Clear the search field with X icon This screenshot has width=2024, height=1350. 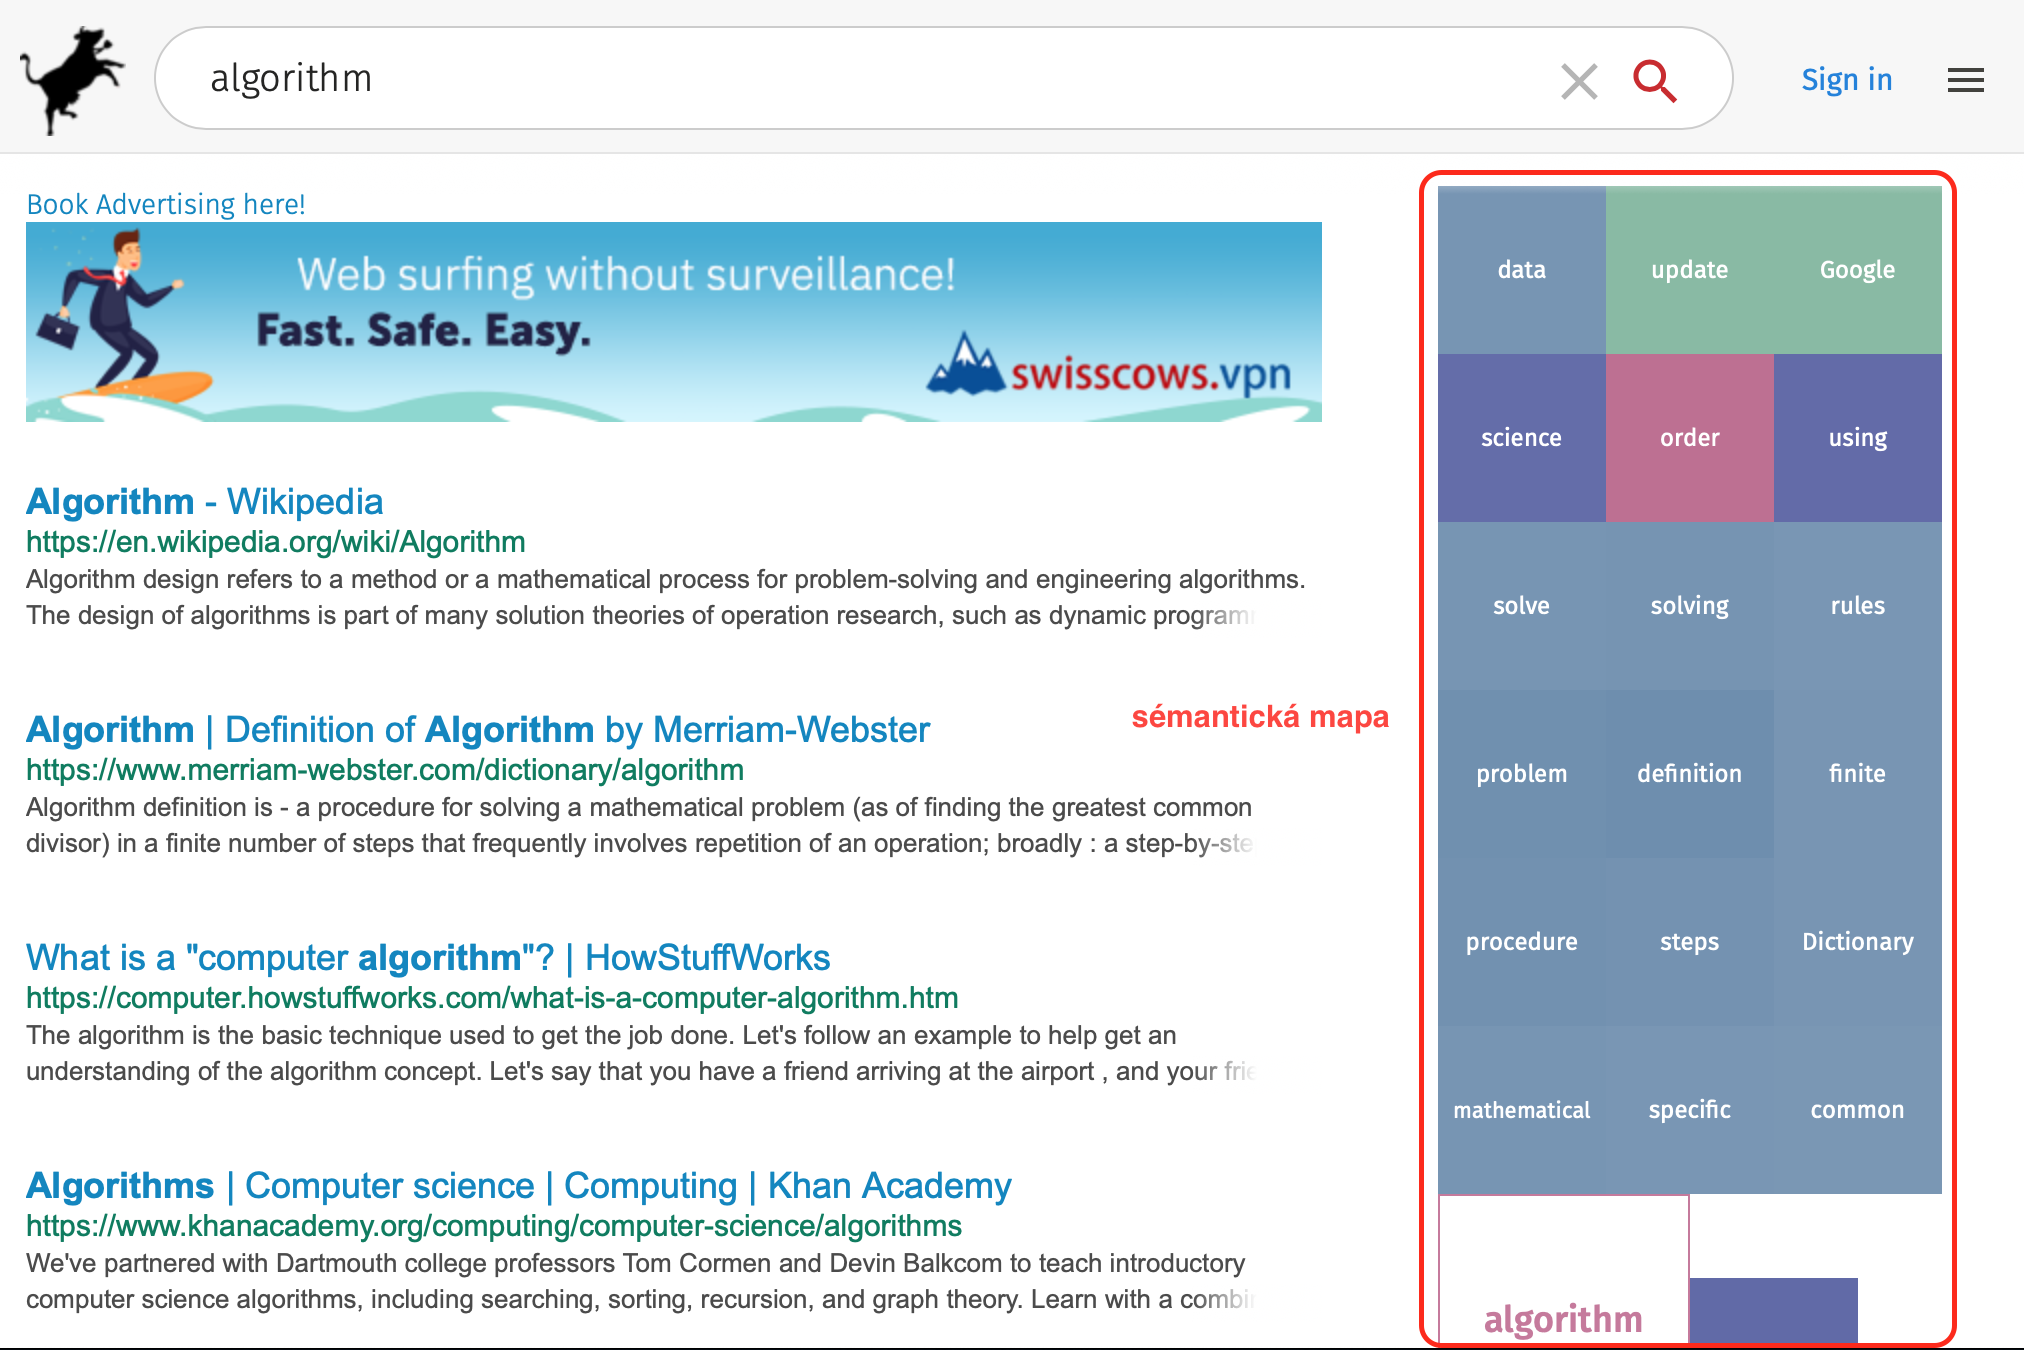[1579, 81]
